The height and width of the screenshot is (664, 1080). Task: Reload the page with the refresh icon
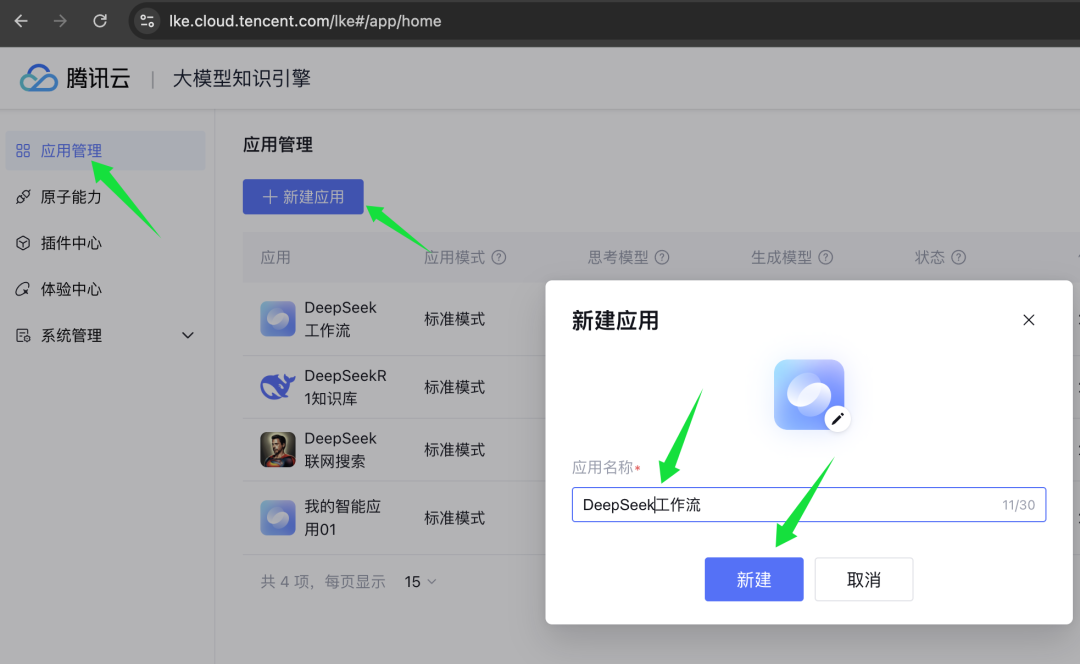click(x=100, y=21)
